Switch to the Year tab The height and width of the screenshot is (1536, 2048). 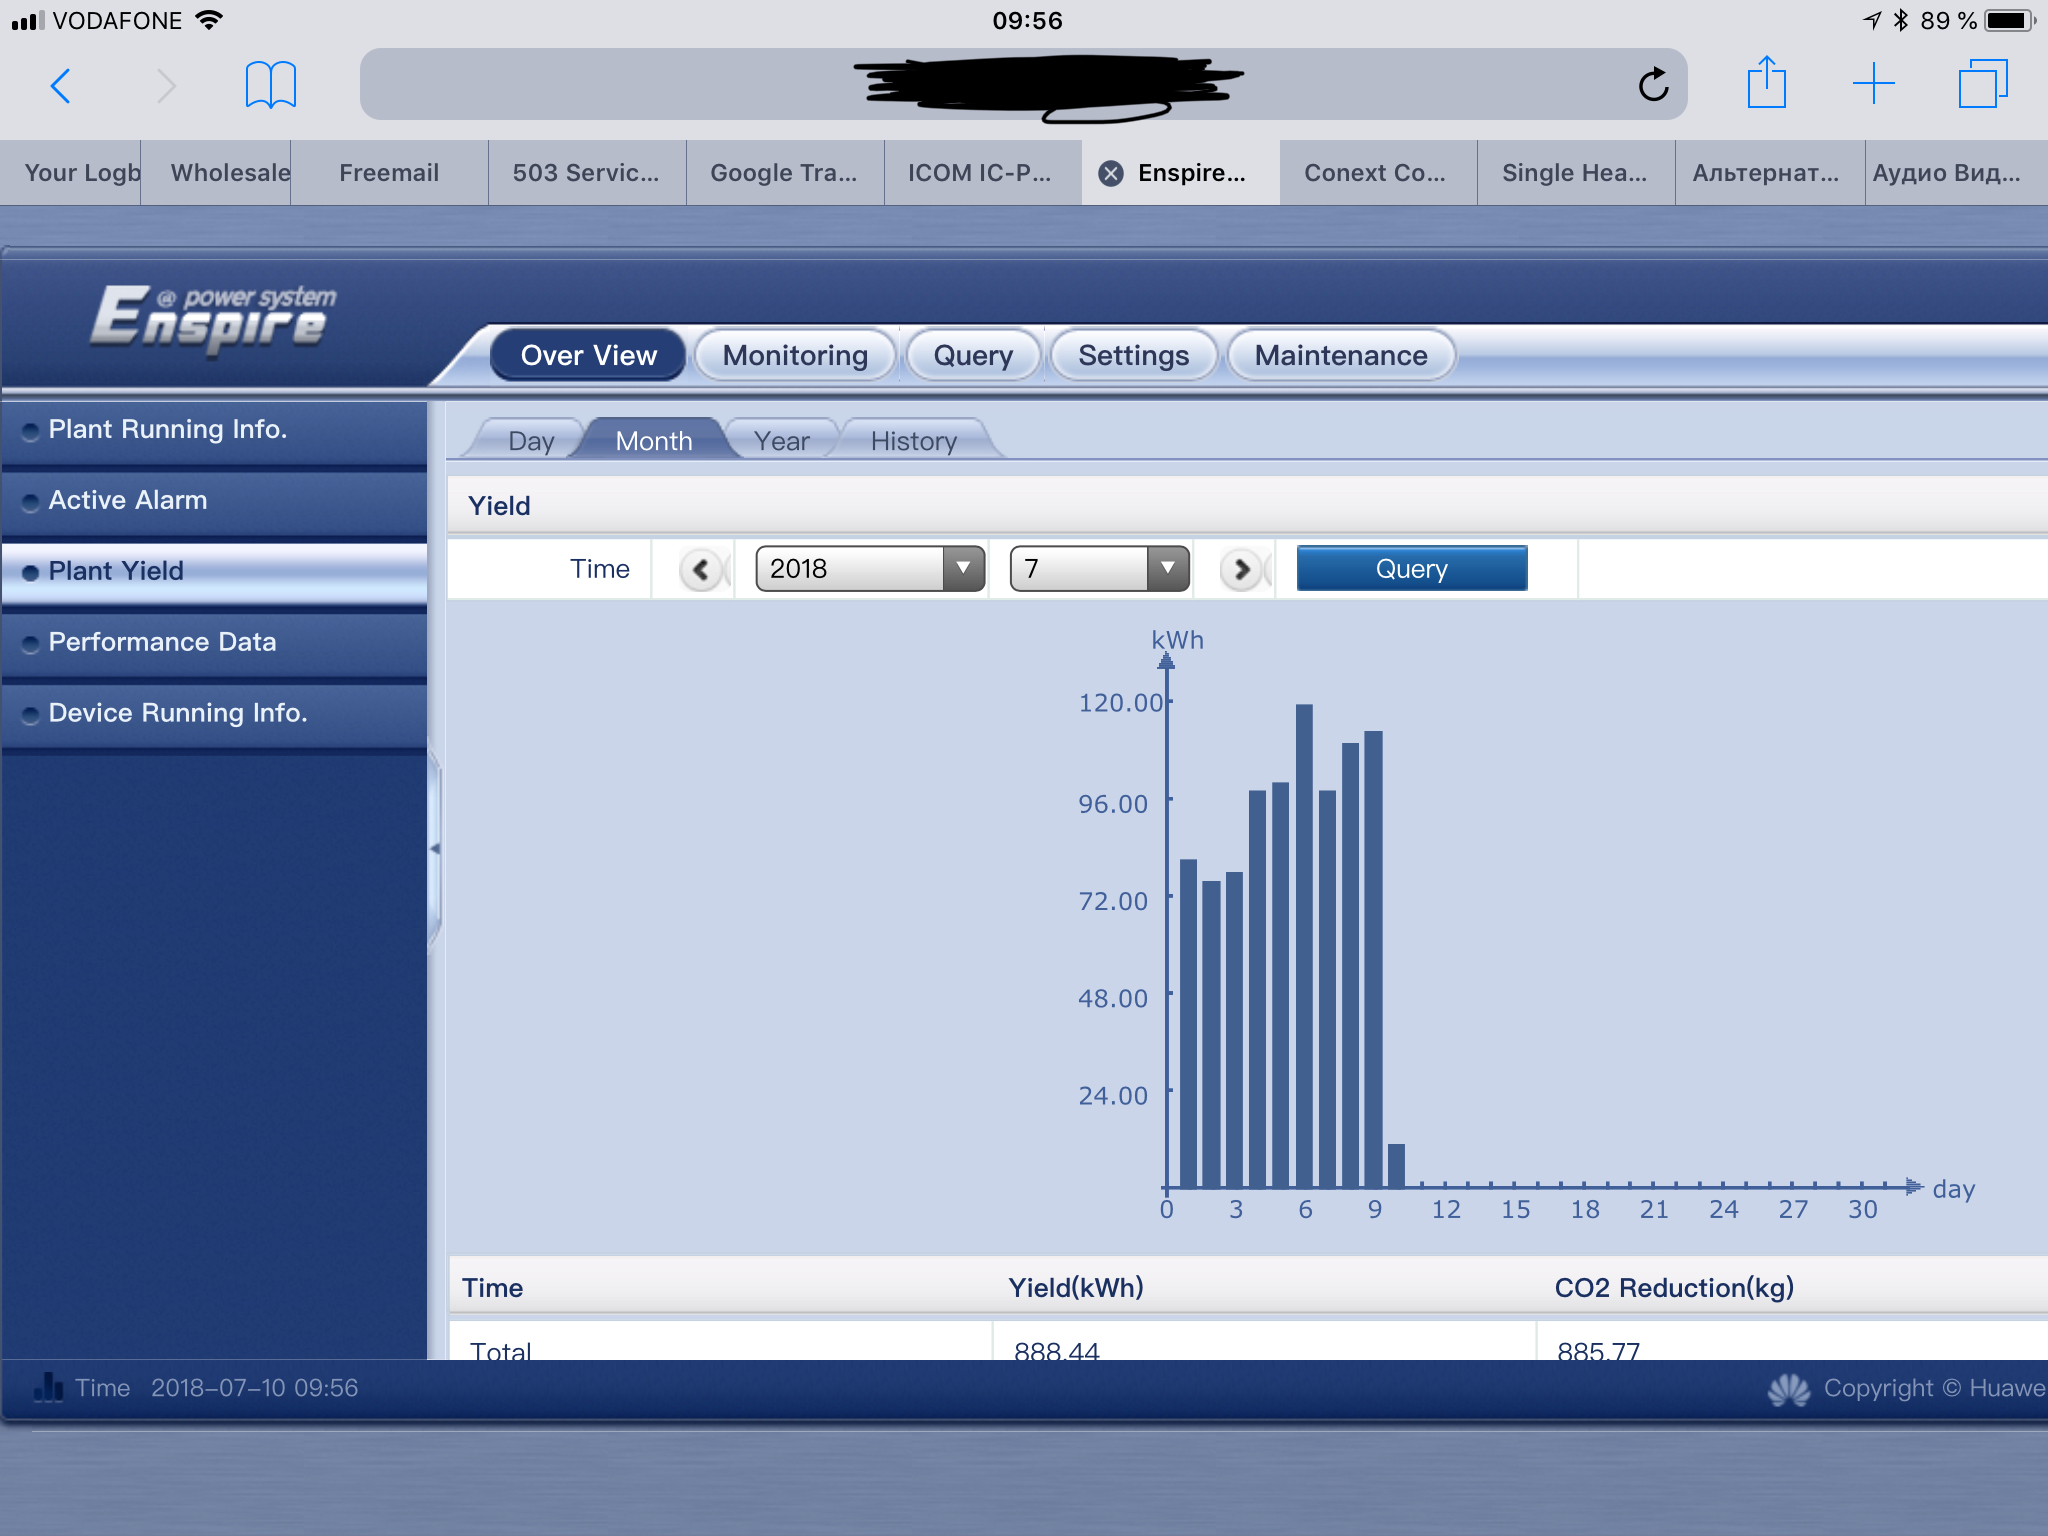tap(781, 441)
